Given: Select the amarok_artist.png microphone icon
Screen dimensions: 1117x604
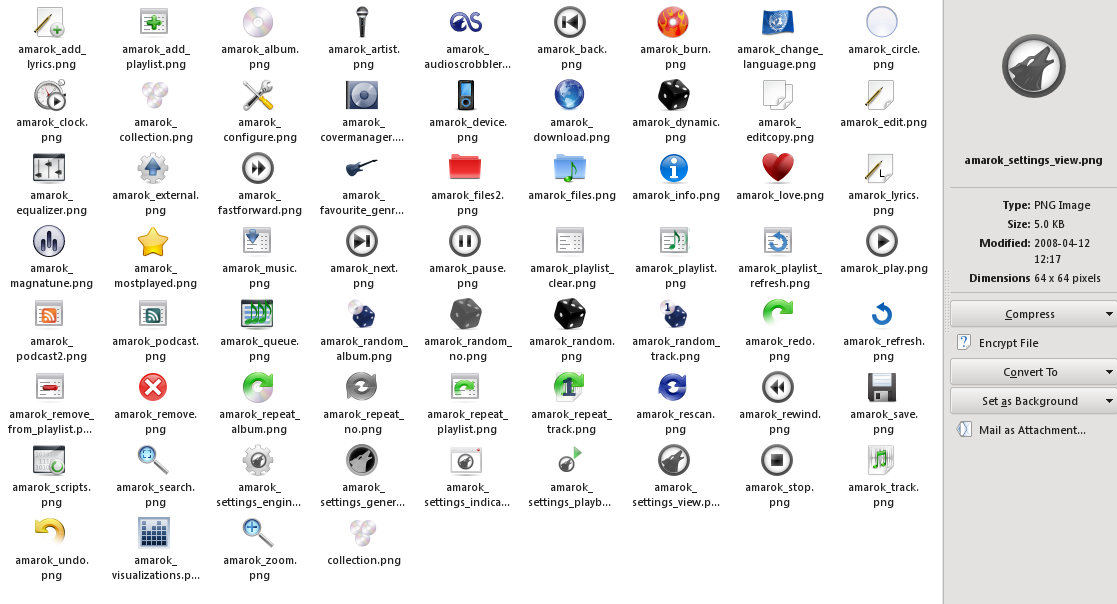Looking at the screenshot, I should 362,23.
